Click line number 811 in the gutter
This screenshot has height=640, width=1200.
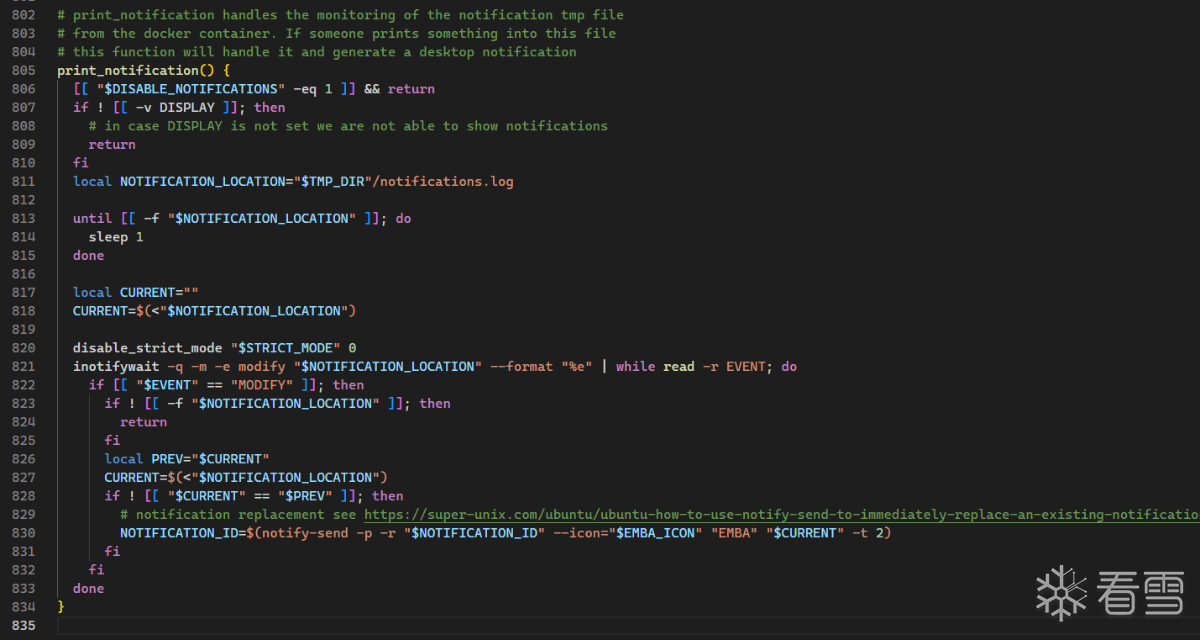21,181
